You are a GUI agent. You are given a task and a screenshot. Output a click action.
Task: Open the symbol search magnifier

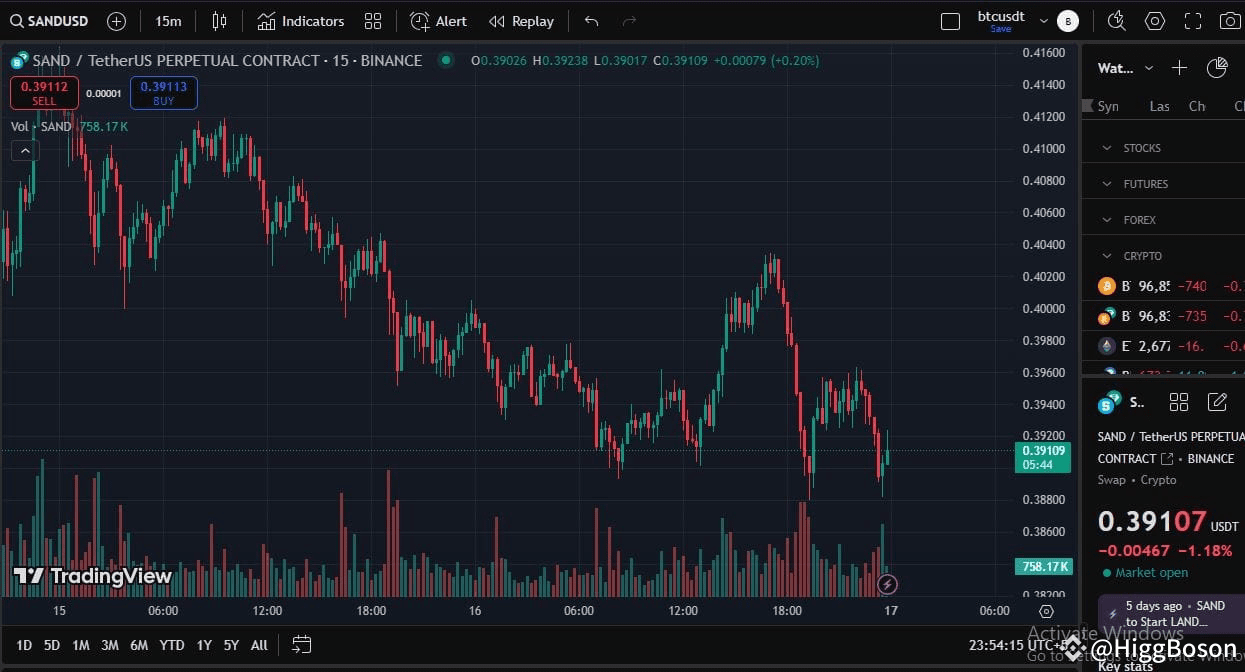[18, 20]
